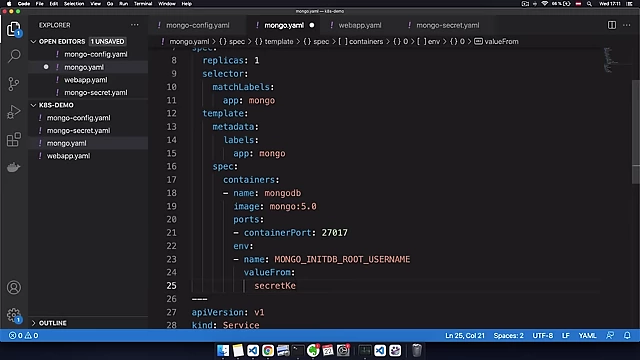
Task: Click the editor vertical scrollbar thumb
Action: (636, 131)
